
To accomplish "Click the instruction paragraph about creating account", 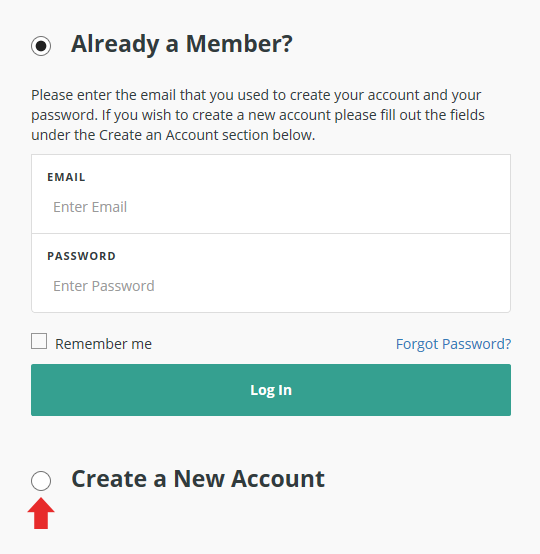I will [x=258, y=115].
